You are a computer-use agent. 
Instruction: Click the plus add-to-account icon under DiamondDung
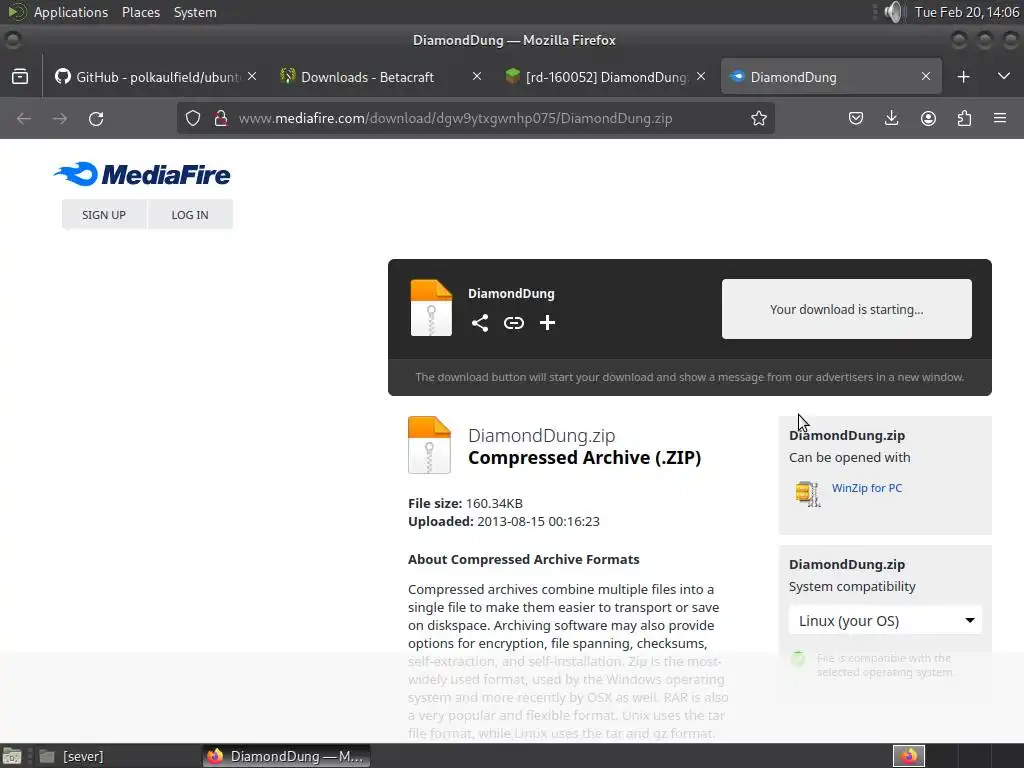coord(547,323)
